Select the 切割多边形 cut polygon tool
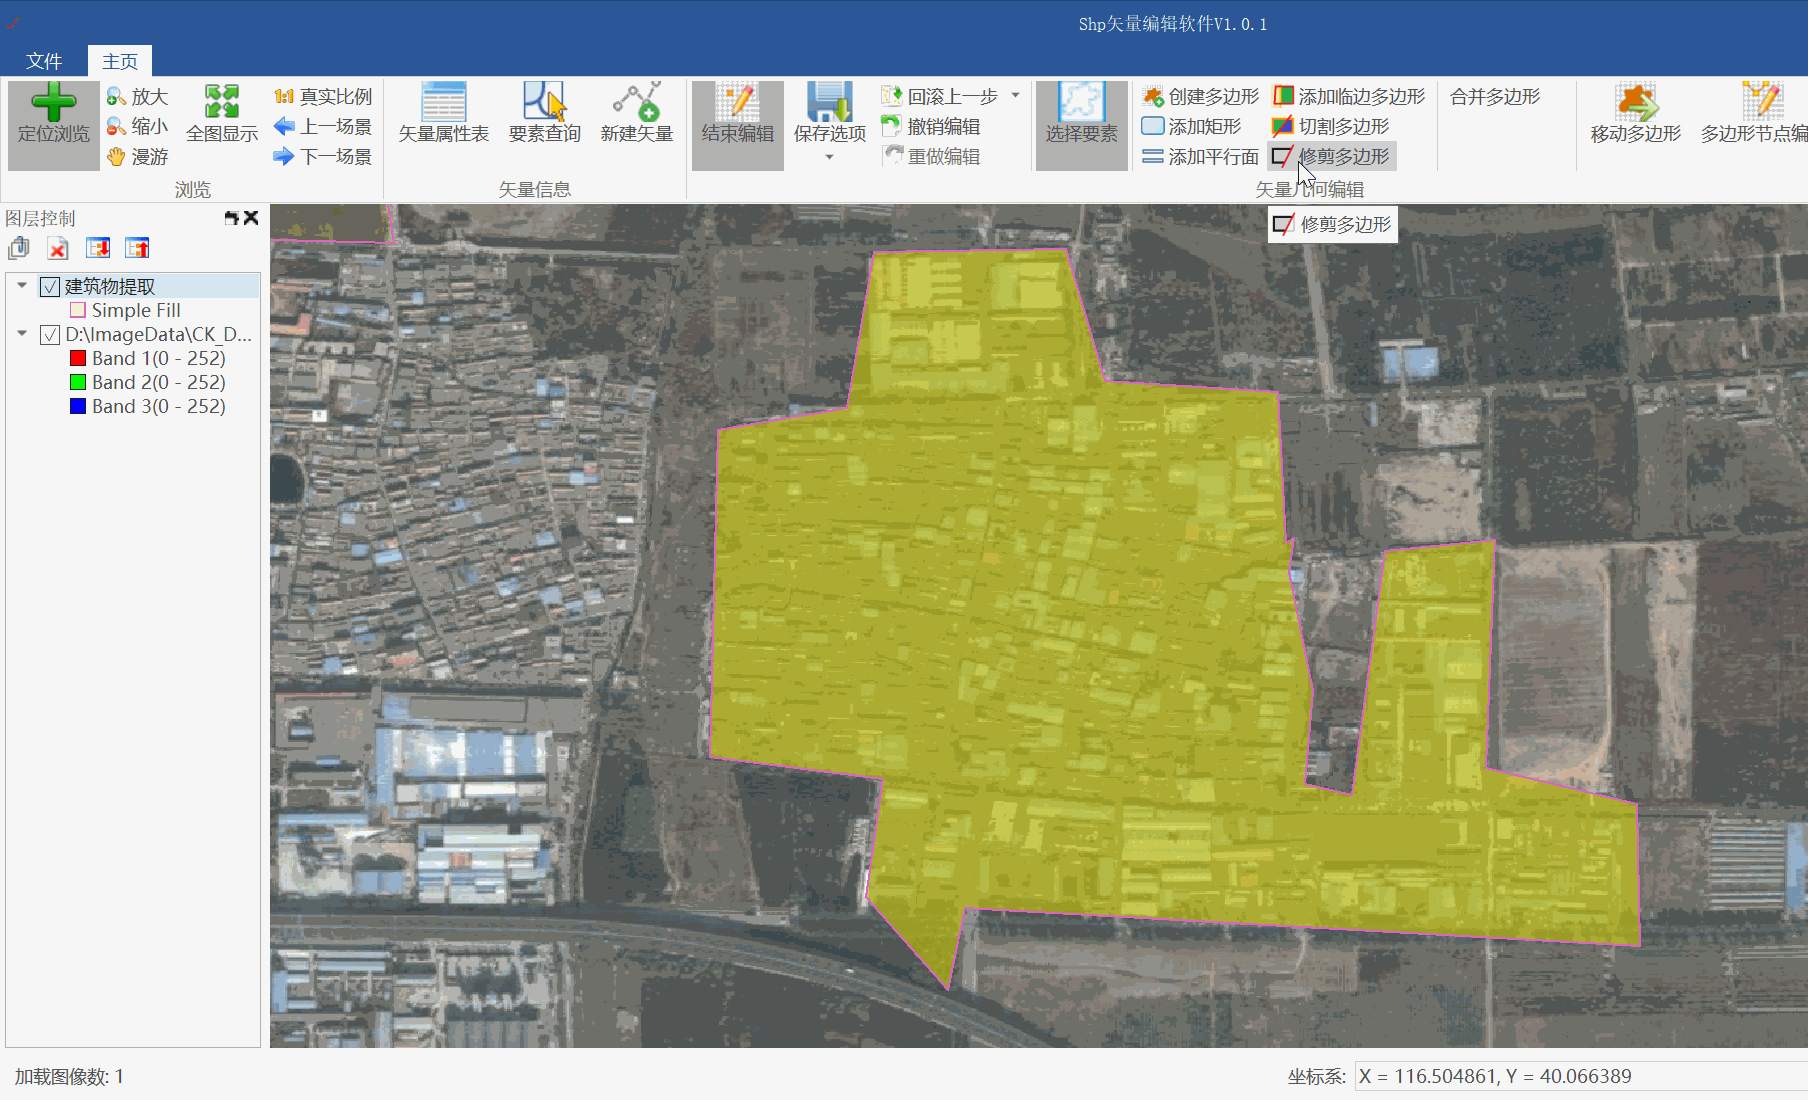Viewport: 1808px width, 1100px height. tap(1331, 127)
